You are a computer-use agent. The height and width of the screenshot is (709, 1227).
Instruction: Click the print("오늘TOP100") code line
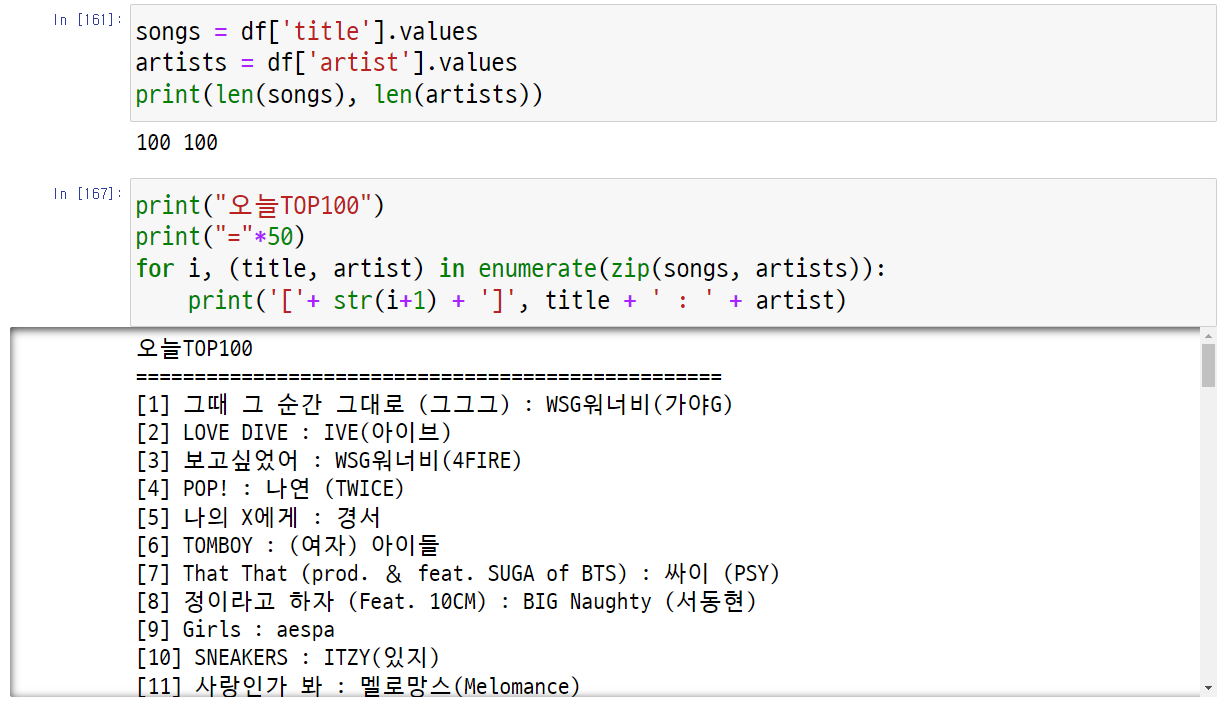260,206
